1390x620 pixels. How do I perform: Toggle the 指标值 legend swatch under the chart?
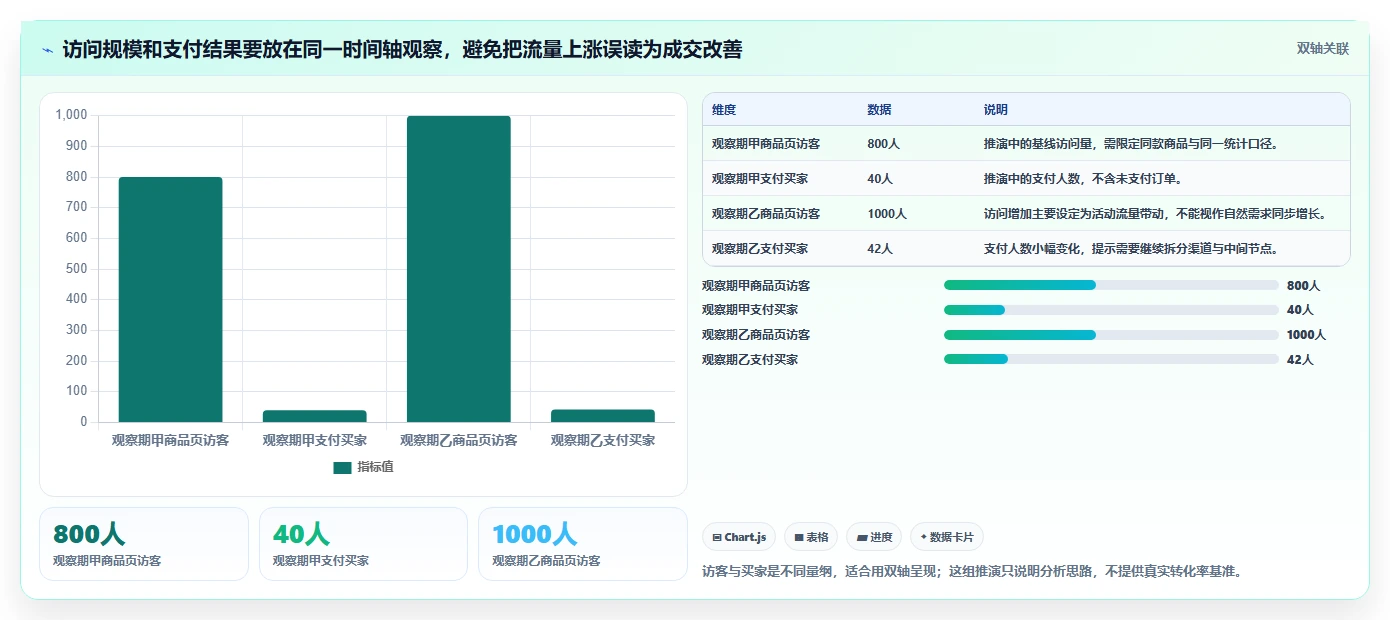[x=342, y=467]
